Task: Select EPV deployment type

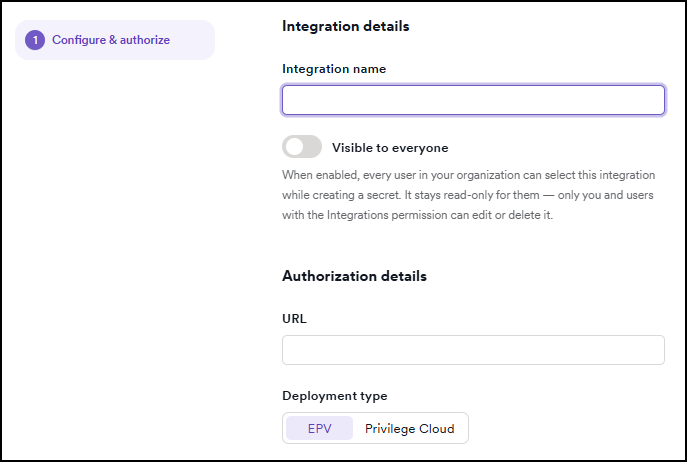Action: 319,428
